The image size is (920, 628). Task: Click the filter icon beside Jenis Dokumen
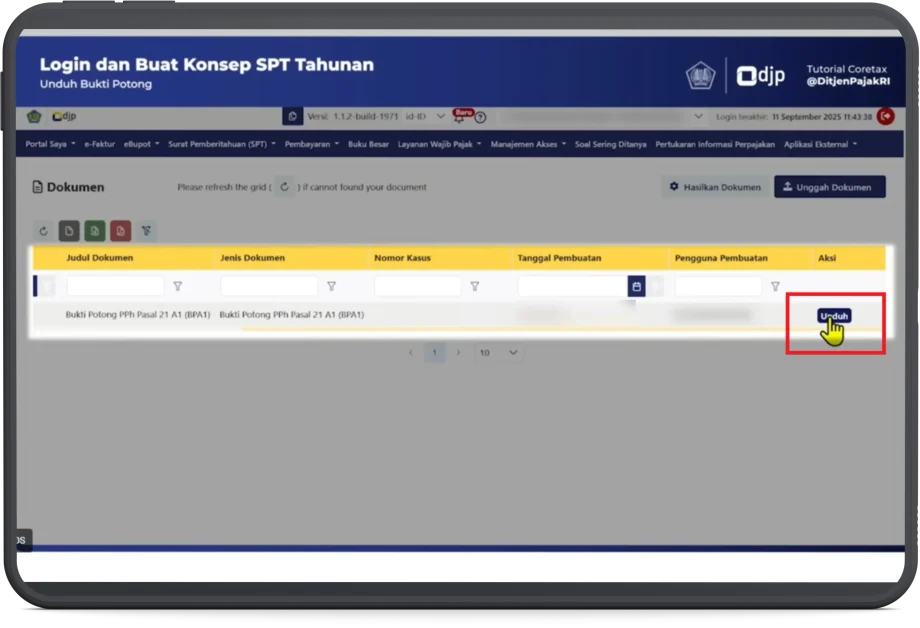(x=331, y=287)
